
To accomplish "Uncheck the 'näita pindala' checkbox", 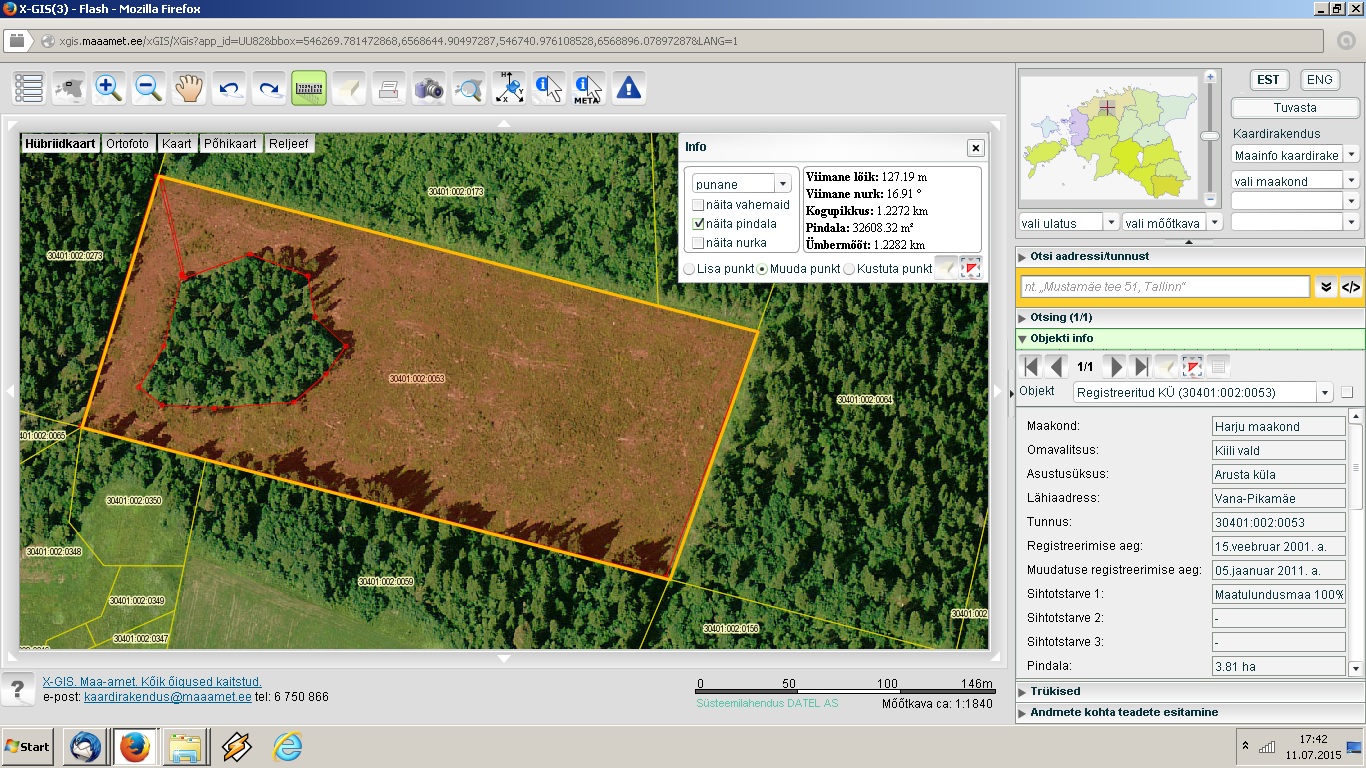I will click(x=699, y=224).
